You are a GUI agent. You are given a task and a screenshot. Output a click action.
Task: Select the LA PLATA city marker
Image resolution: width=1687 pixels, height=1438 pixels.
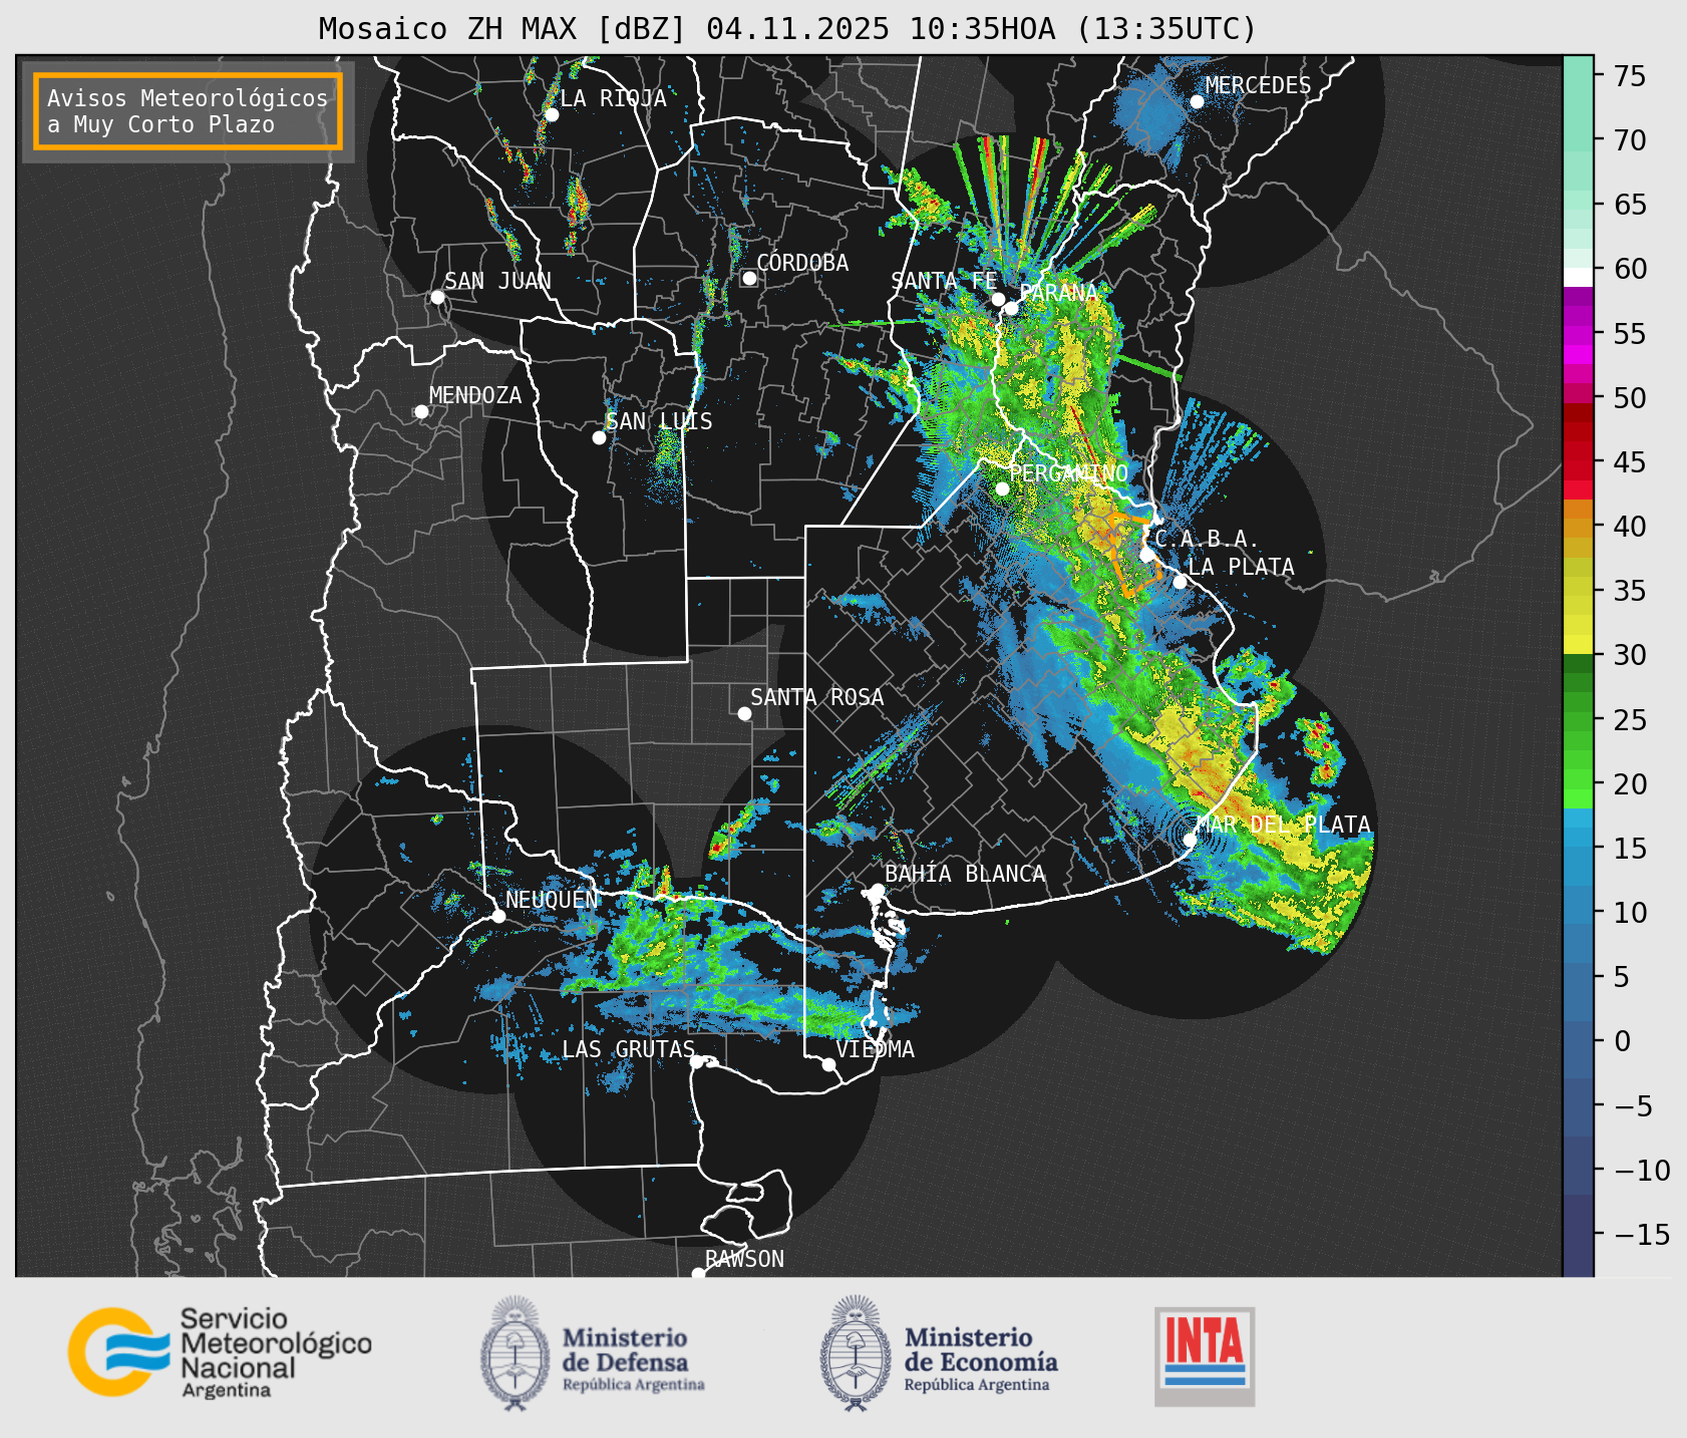pos(1180,582)
